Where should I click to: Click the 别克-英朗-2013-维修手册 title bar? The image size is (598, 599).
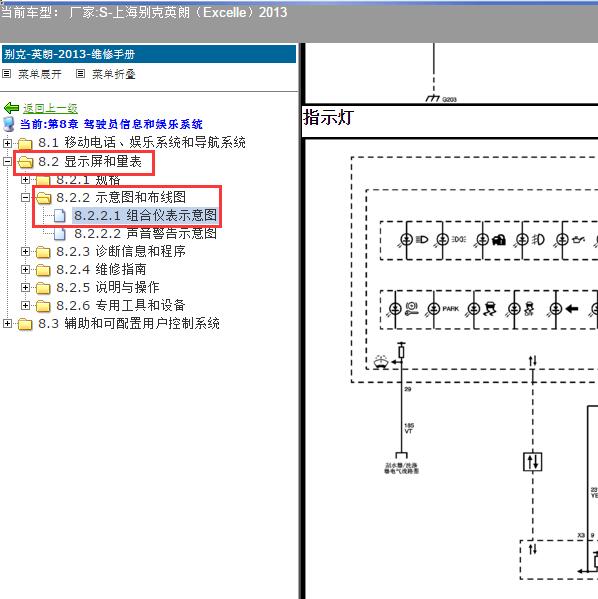point(149,54)
